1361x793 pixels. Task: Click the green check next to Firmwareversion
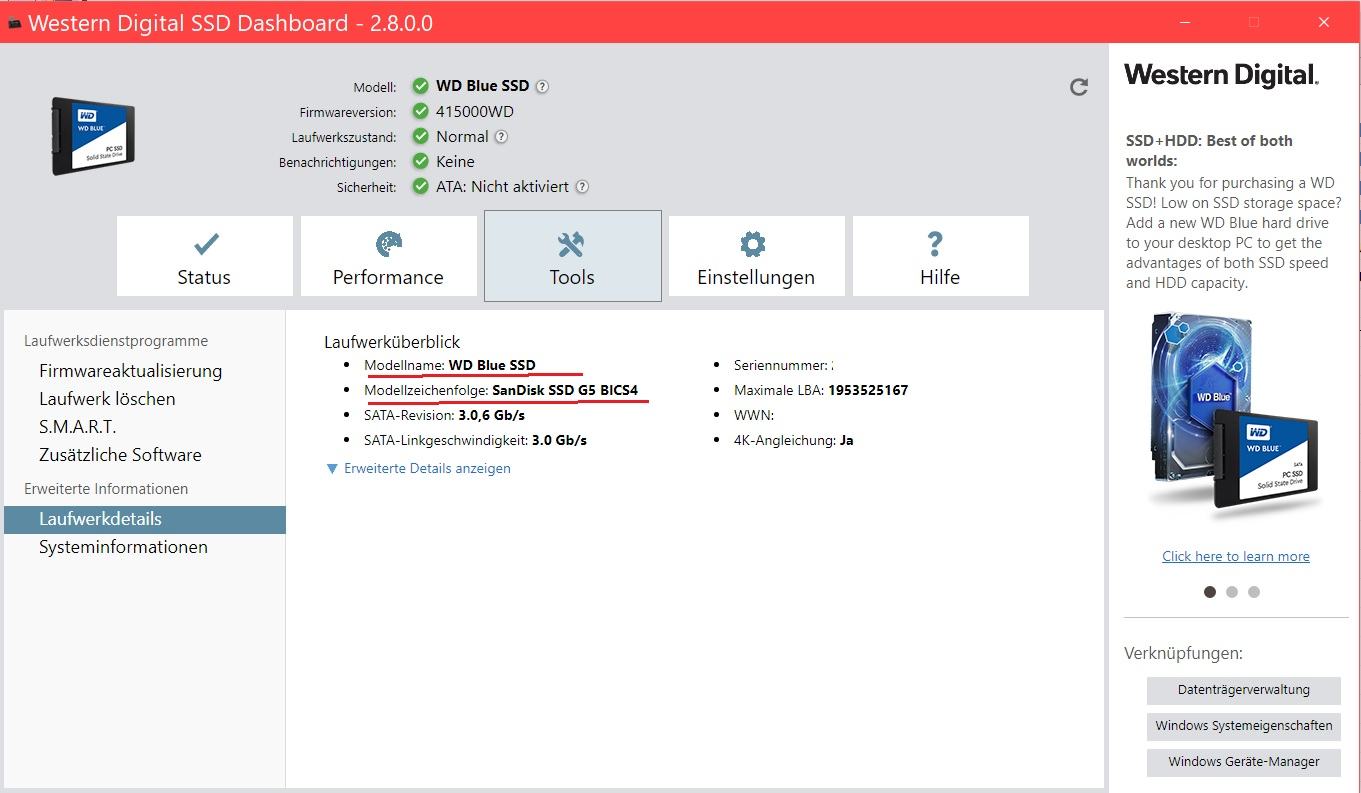[x=420, y=111]
